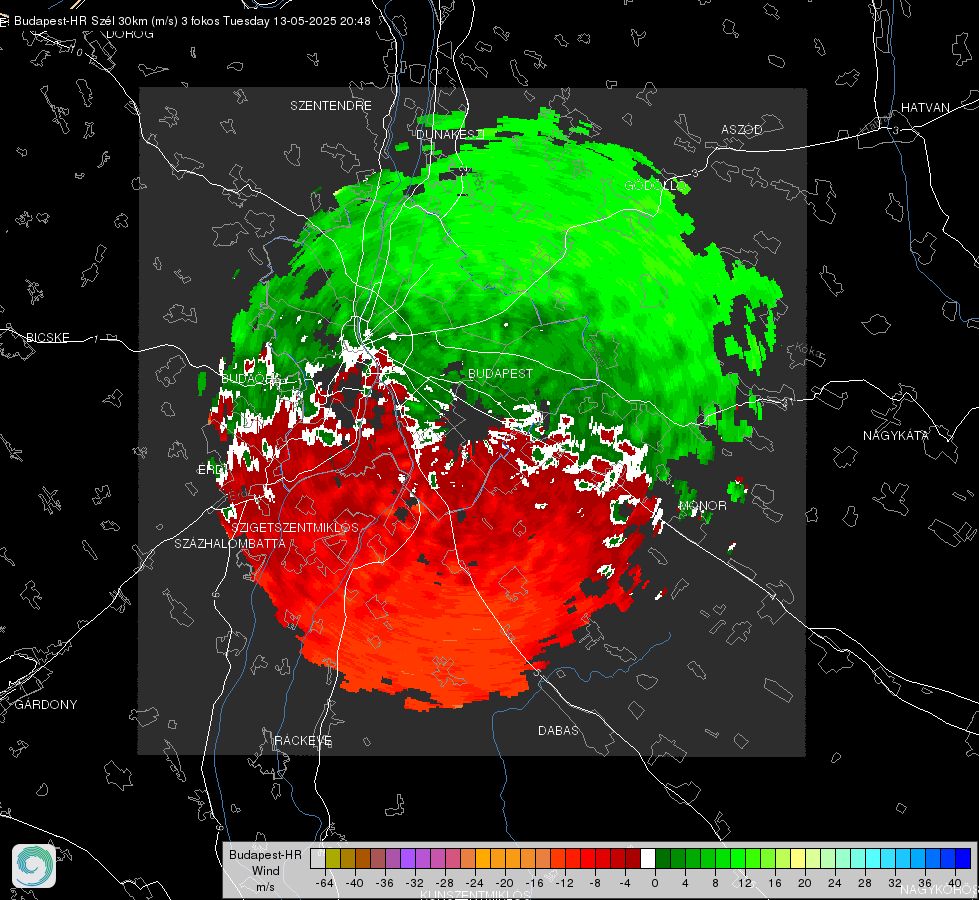Click the BUDAPEST label on map
This screenshot has width=979, height=900.
tap(500, 373)
